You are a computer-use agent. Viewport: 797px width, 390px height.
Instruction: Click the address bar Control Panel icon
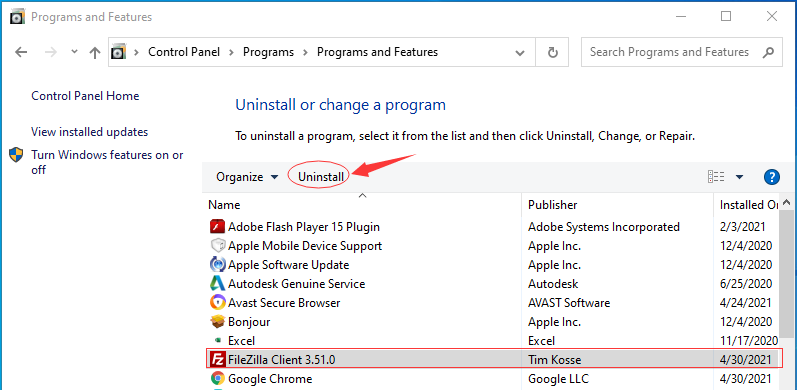tap(118, 52)
